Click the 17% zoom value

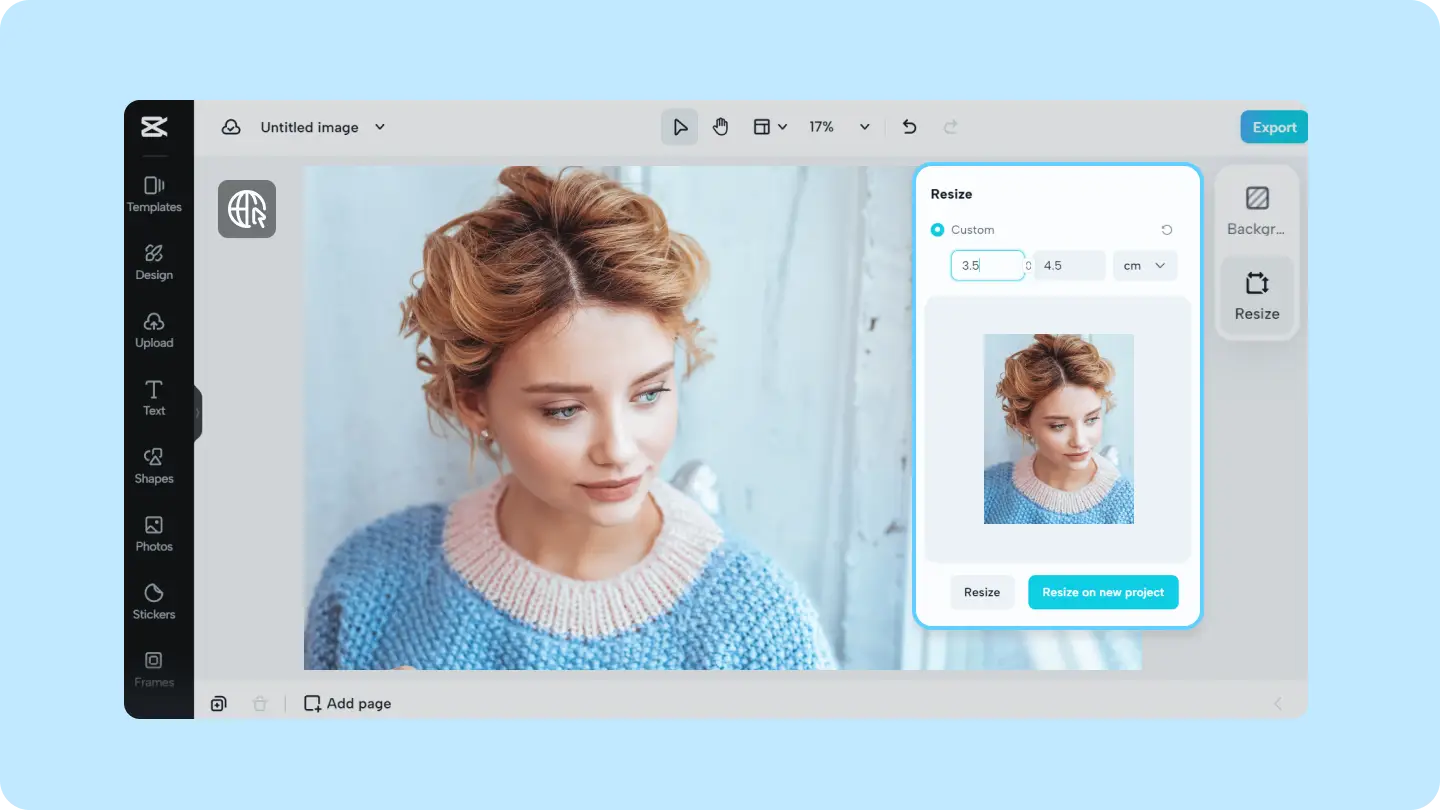pos(821,127)
